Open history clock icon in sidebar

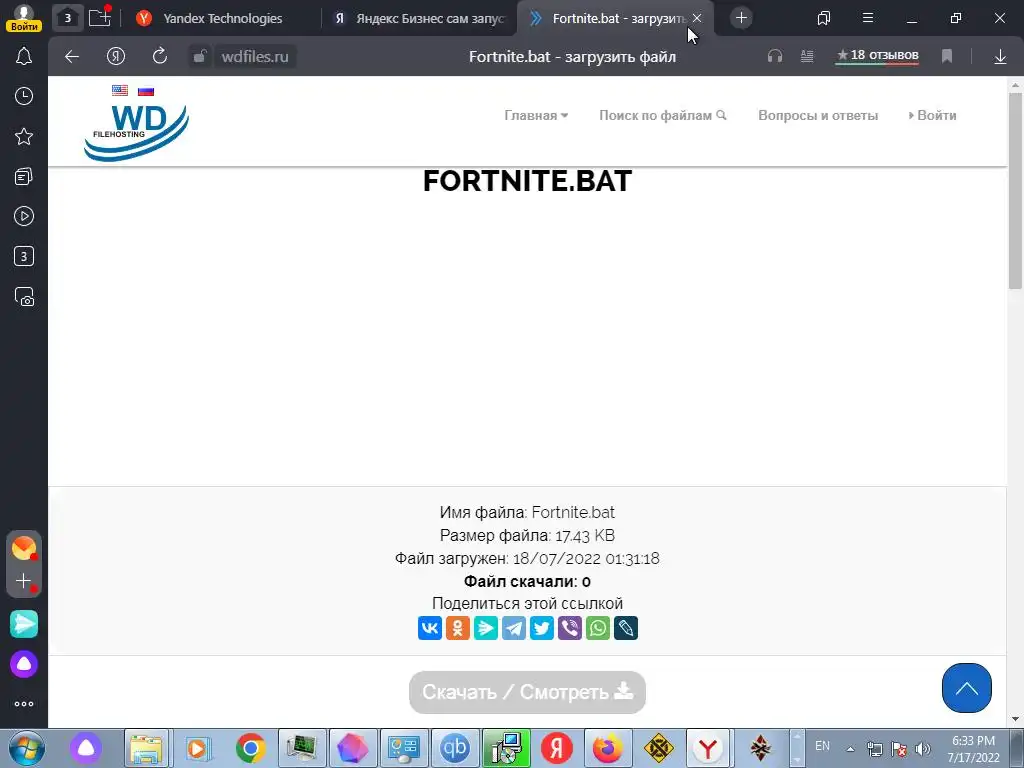tap(24, 96)
